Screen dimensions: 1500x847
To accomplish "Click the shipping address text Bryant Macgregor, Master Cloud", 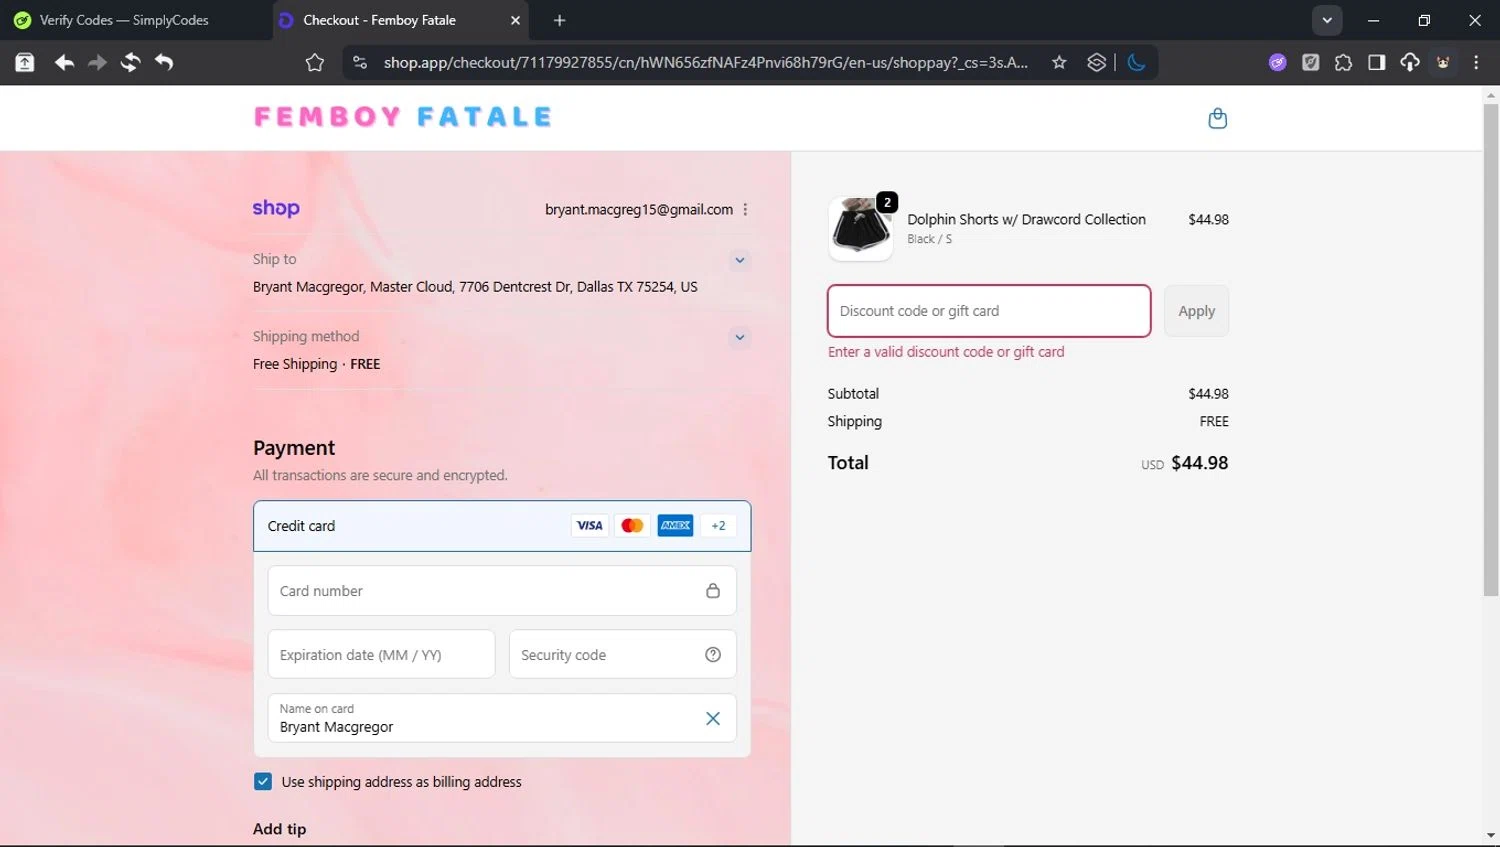I will tap(475, 287).
